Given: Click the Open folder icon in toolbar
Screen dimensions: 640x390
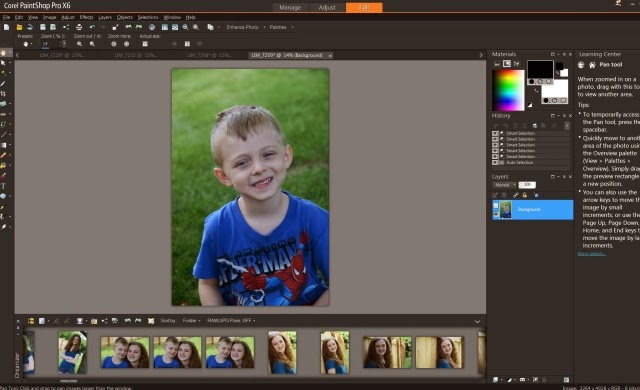Looking at the screenshot, I should click(x=19, y=27).
